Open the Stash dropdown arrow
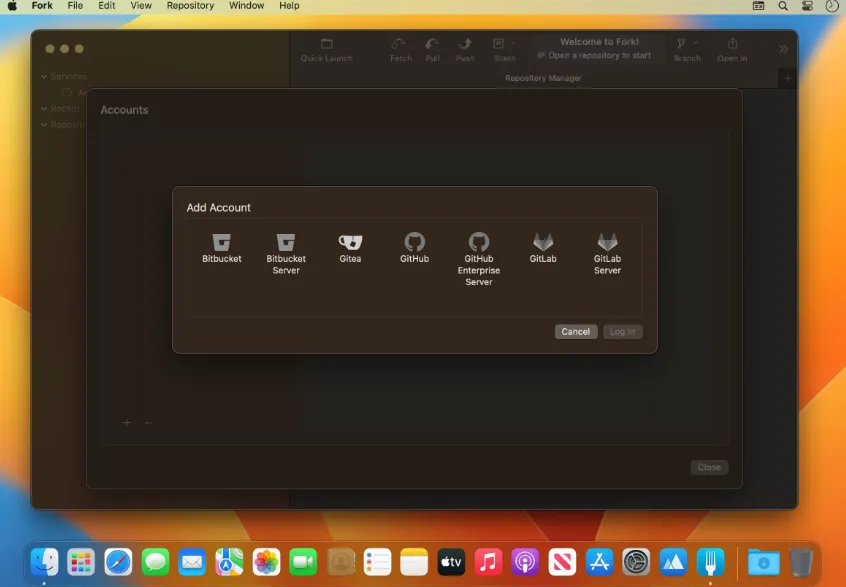846x587 pixels. click(513, 43)
